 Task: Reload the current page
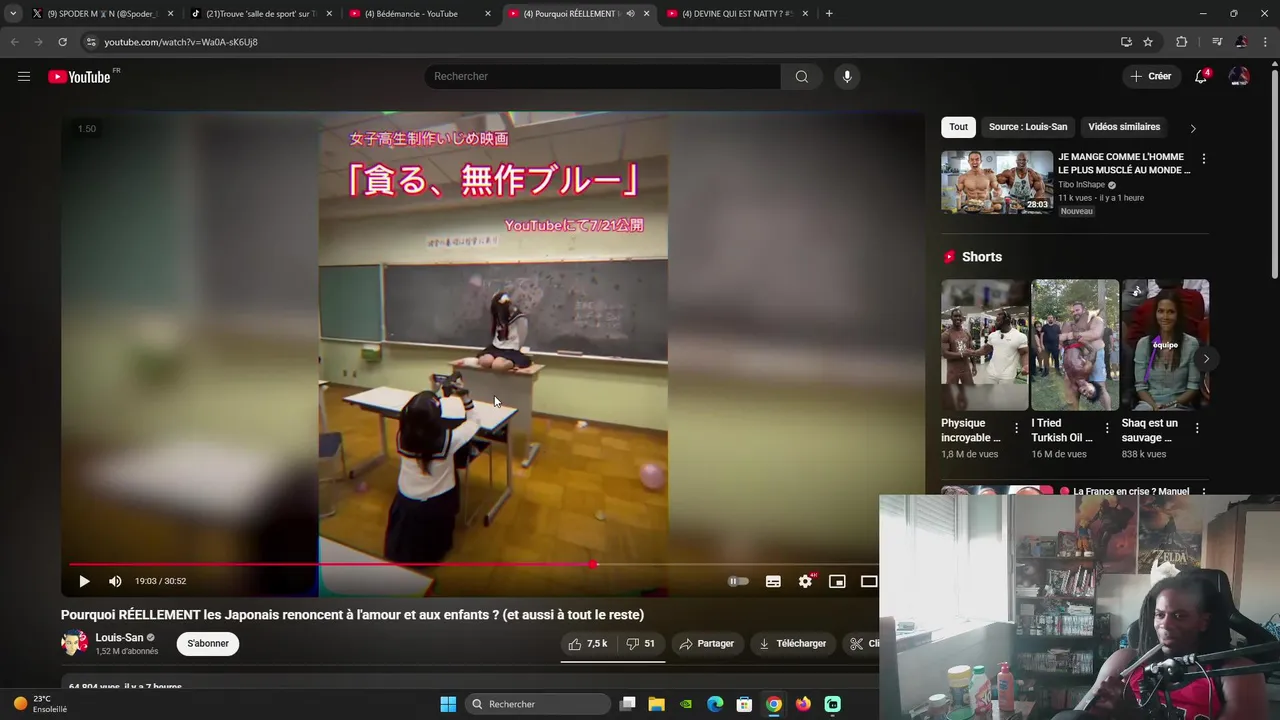click(x=62, y=42)
